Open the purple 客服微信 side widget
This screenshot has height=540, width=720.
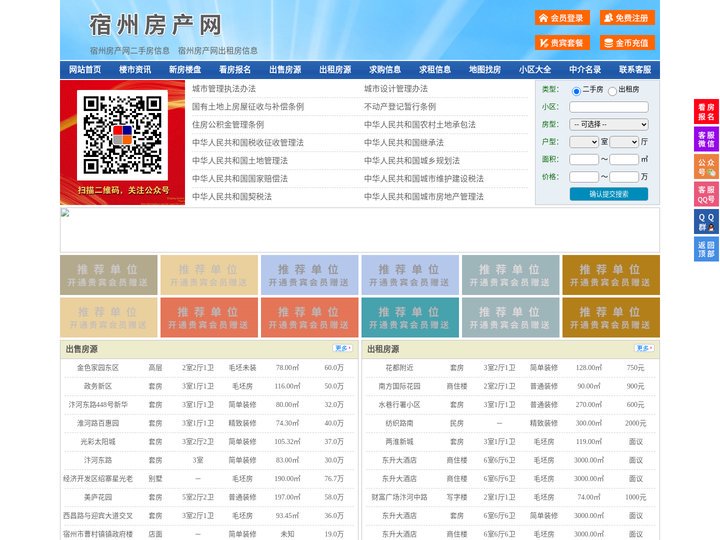(x=706, y=139)
